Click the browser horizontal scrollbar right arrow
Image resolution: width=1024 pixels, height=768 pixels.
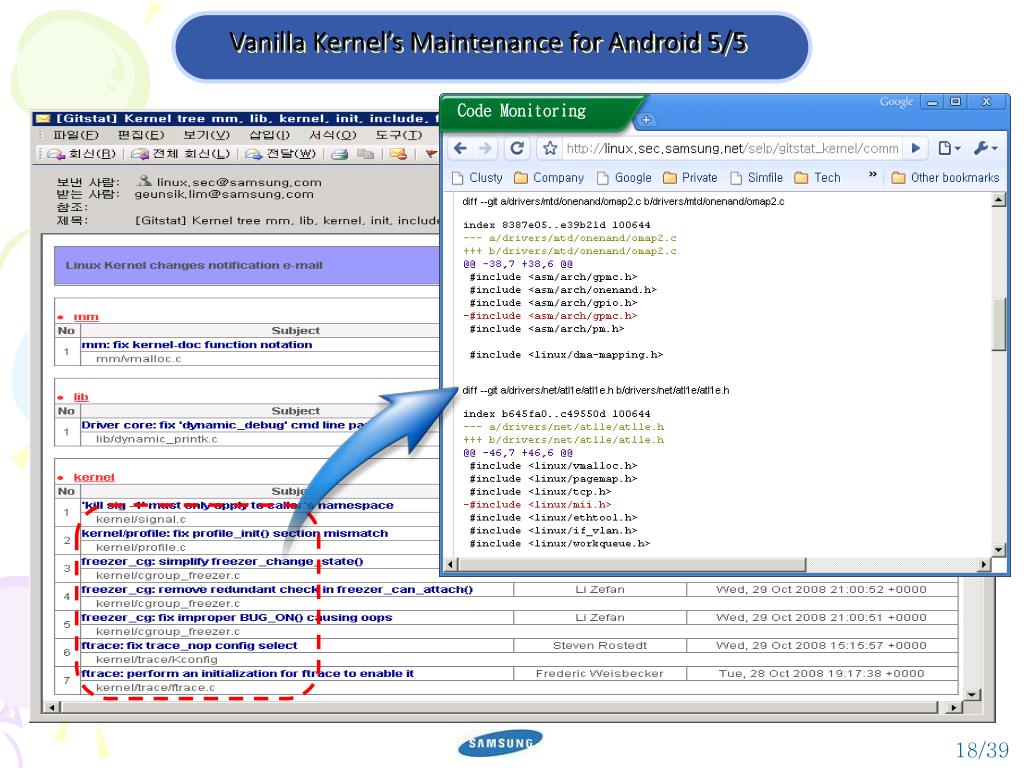pos(985,564)
